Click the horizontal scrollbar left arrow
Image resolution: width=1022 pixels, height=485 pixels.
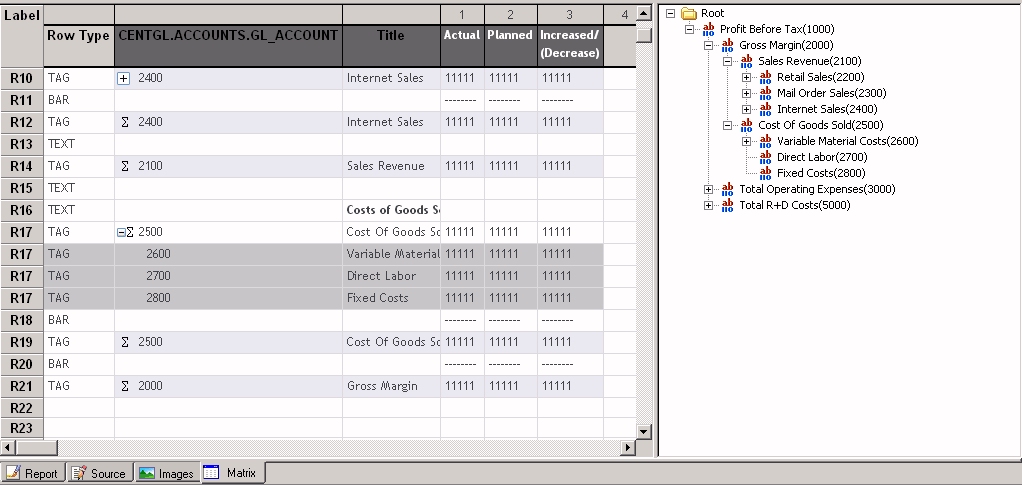pyautogui.click(x=7, y=448)
